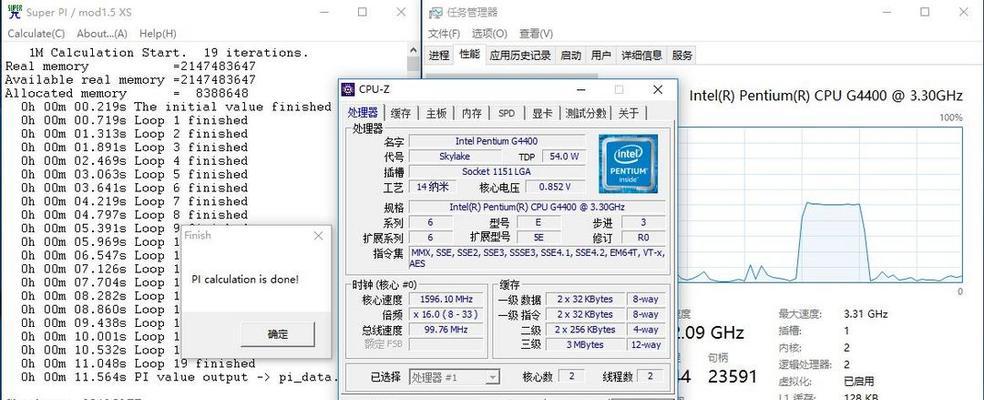Open 服务 tab in Task Manager
Viewport: 984px width, 400px height.
pos(682,55)
